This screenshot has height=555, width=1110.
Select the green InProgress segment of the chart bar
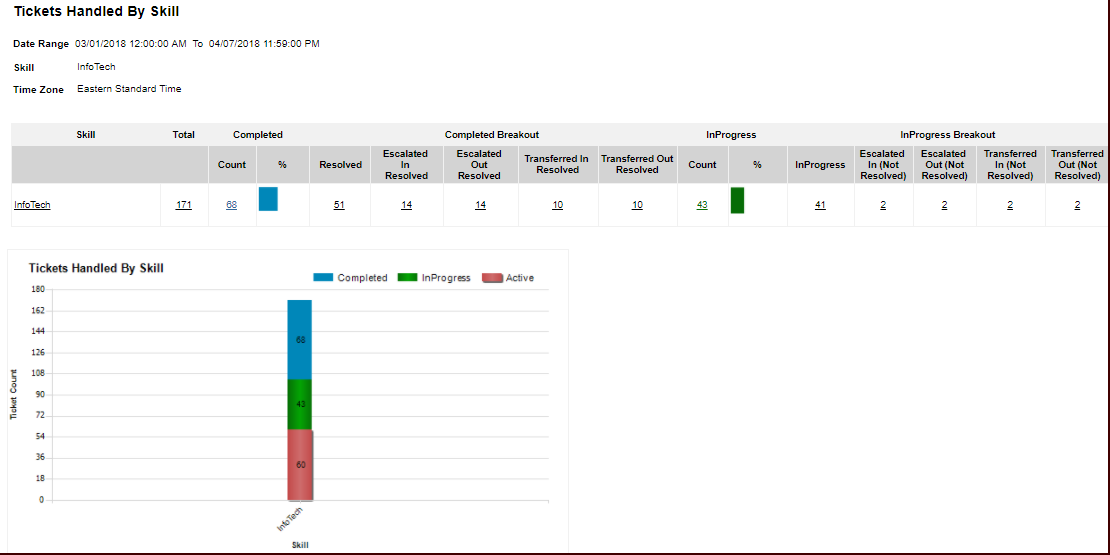coord(300,404)
